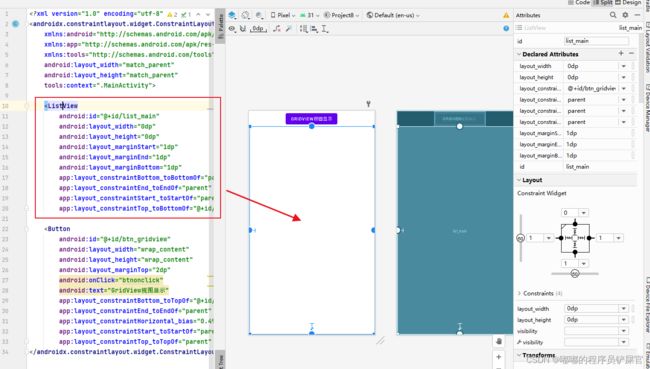Open the Align tool in layout toolbar
Image resolution: width=650 pixels, height=369 pixels.
coord(314,29)
